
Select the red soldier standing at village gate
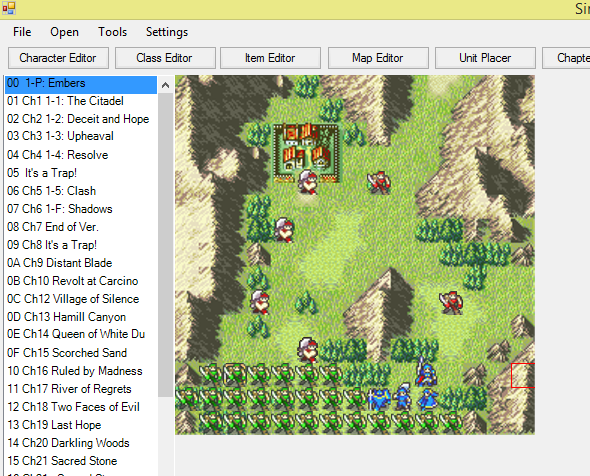308,182
